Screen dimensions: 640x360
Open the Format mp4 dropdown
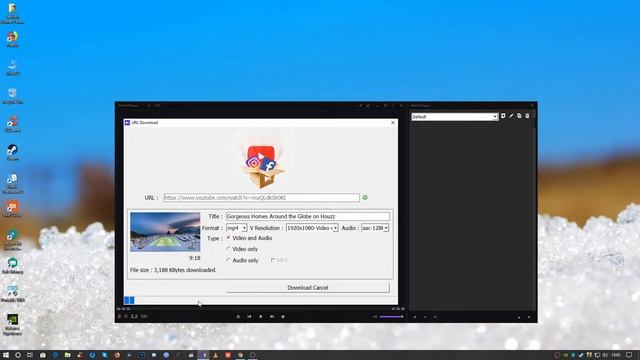[x=237, y=228]
